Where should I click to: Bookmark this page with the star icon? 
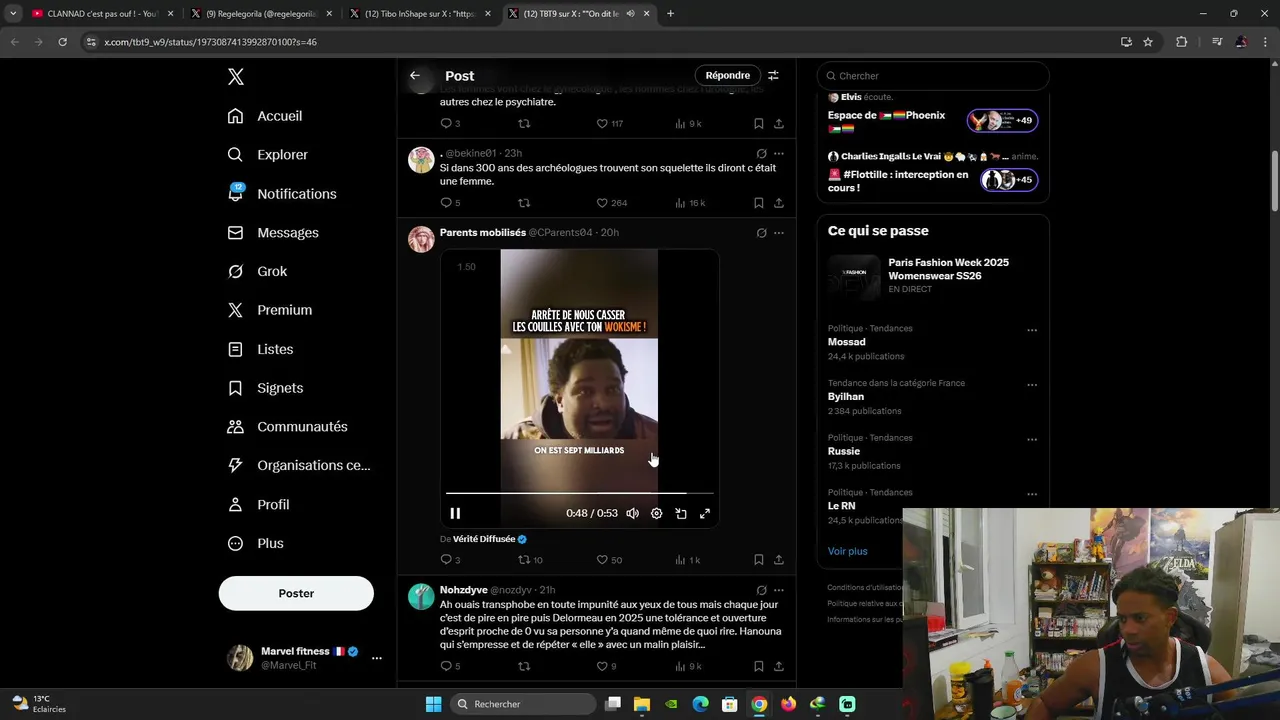click(x=1148, y=42)
